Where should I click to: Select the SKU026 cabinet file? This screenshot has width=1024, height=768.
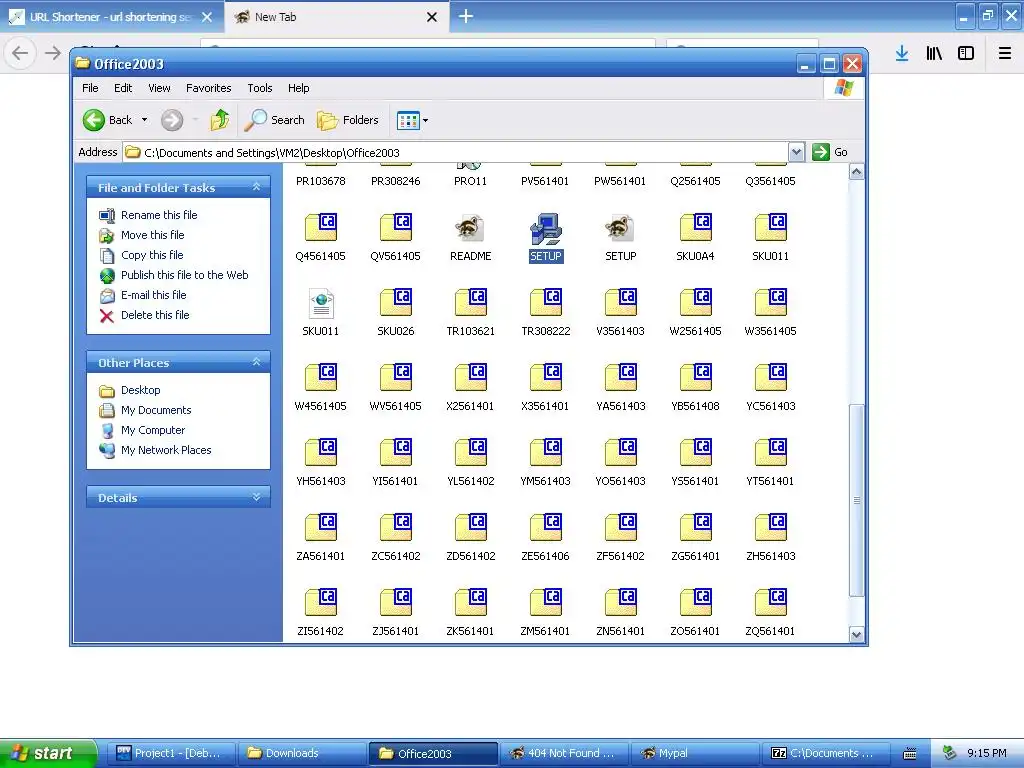[x=396, y=303]
